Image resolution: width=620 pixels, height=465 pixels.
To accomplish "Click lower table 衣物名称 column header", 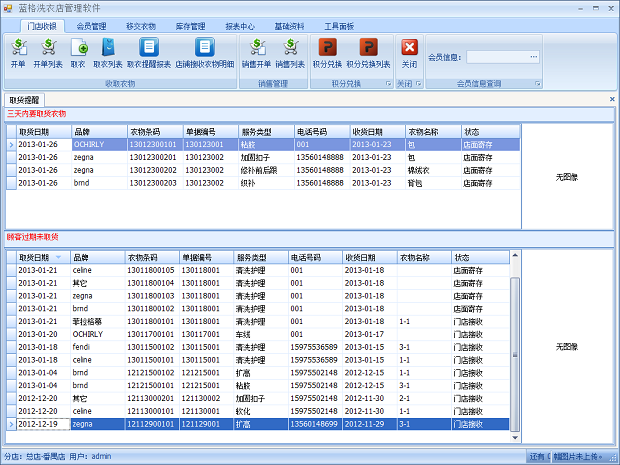I will [424, 257].
